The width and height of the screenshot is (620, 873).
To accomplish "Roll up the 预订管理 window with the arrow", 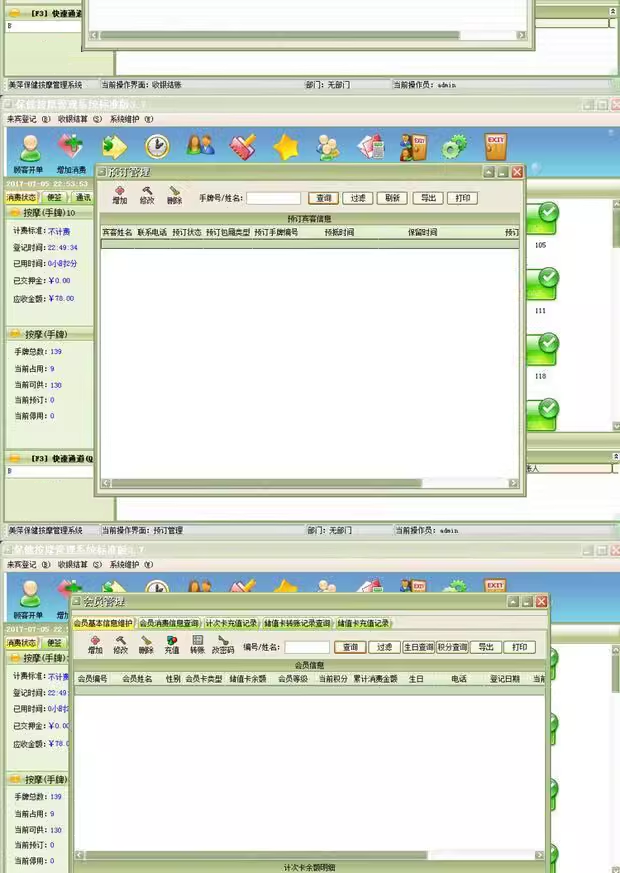I will tap(489, 172).
